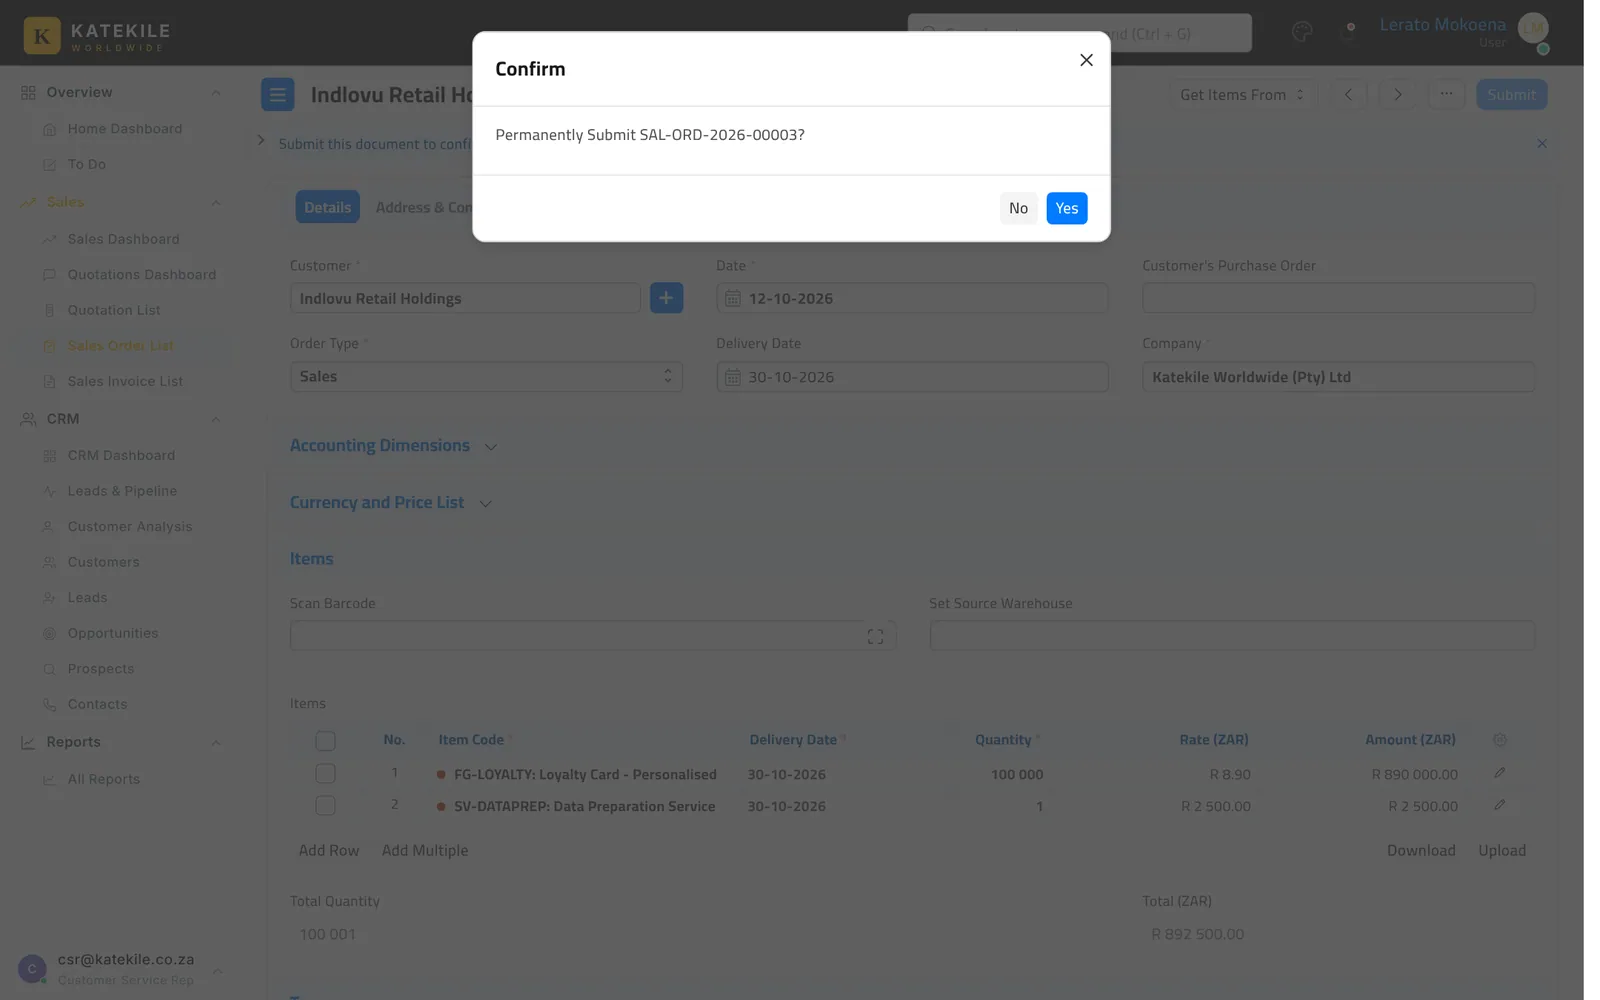Click Upload link for items
1600x1000 pixels.
click(1502, 851)
